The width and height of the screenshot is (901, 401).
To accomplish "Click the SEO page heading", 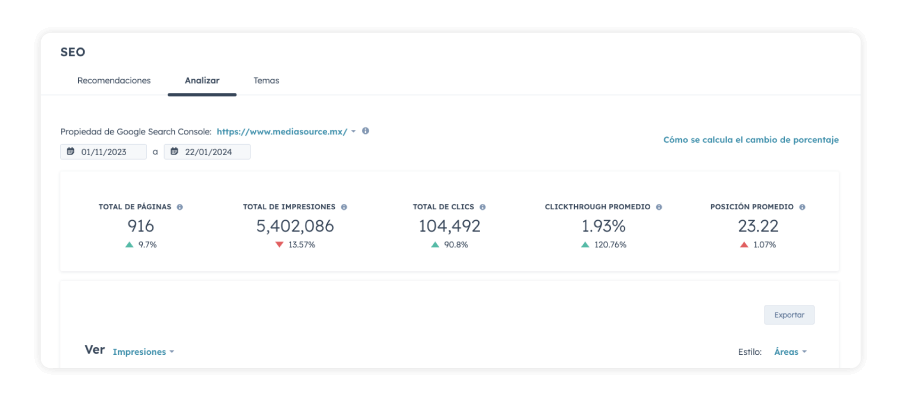I will (73, 52).
